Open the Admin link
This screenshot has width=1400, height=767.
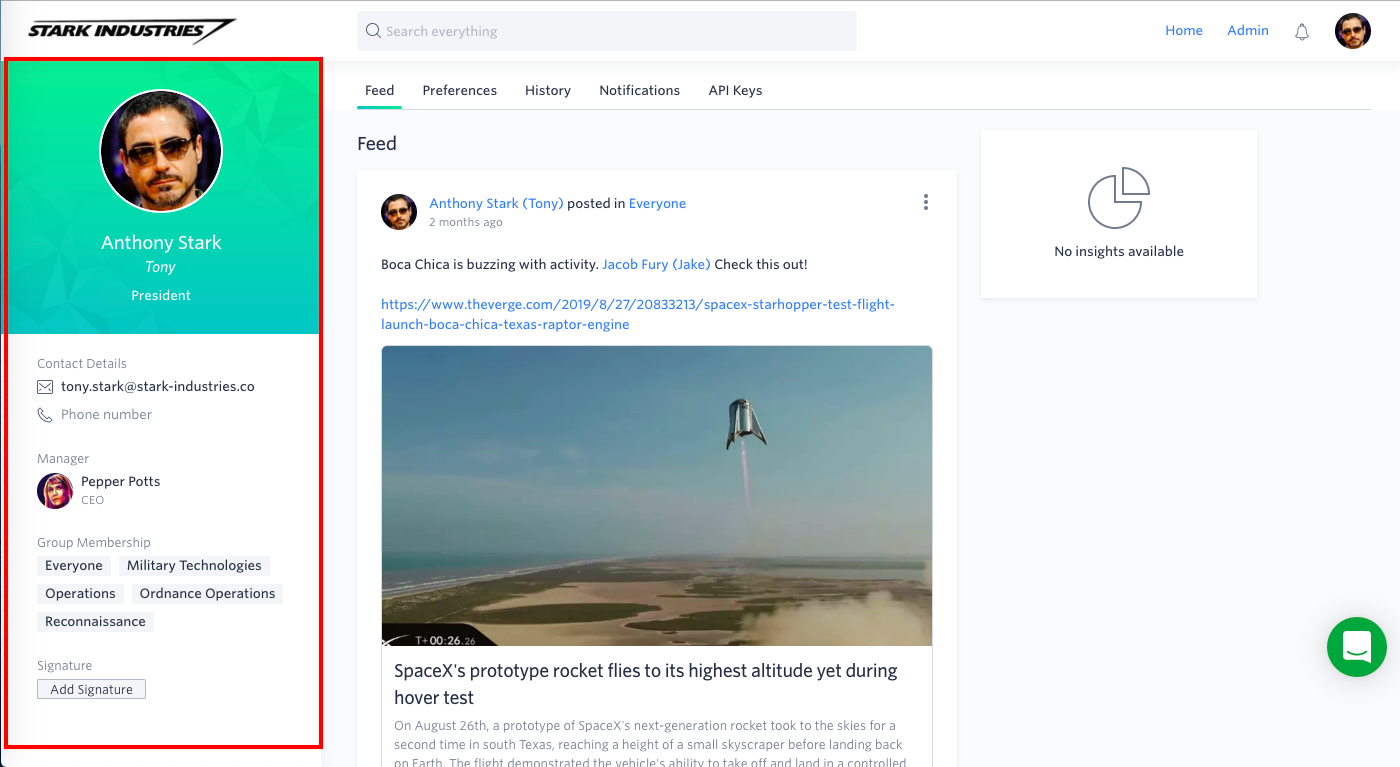(x=1248, y=31)
